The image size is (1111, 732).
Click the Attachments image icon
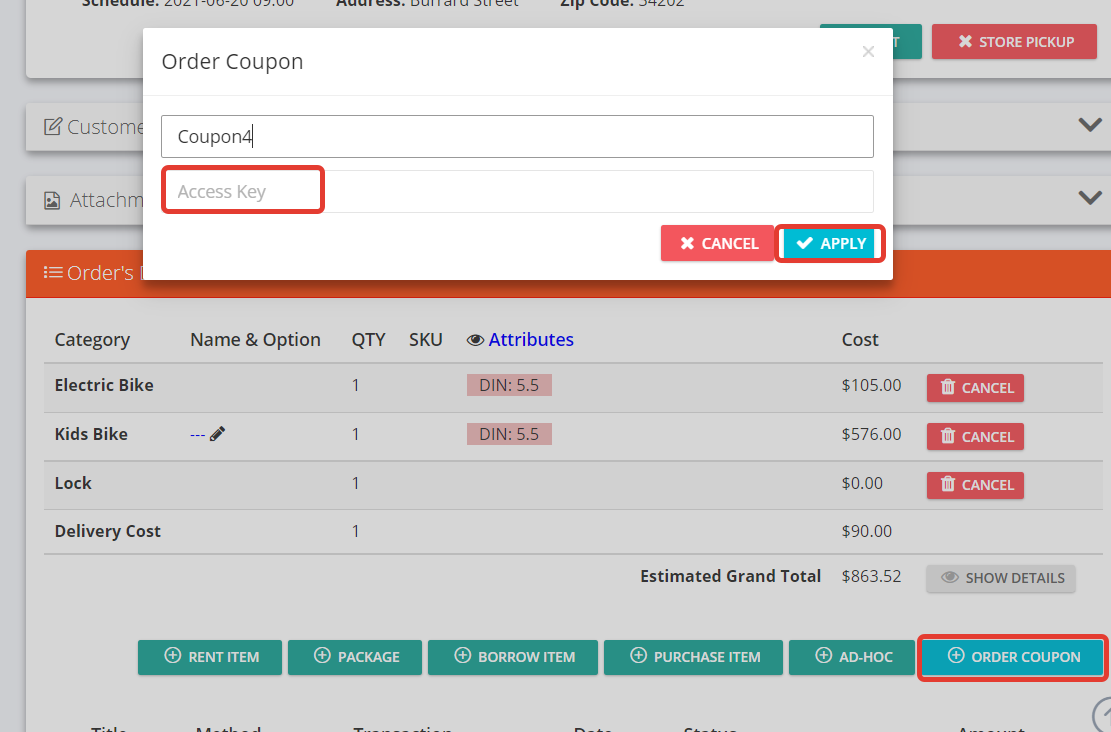coord(52,201)
